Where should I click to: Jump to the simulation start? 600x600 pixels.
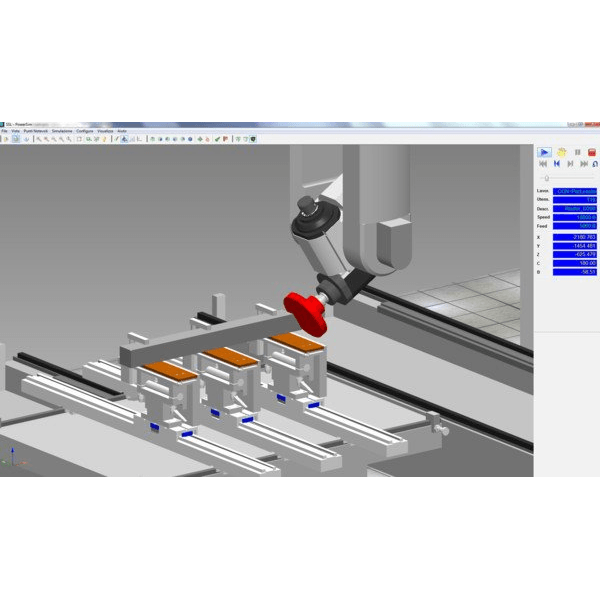[543, 164]
